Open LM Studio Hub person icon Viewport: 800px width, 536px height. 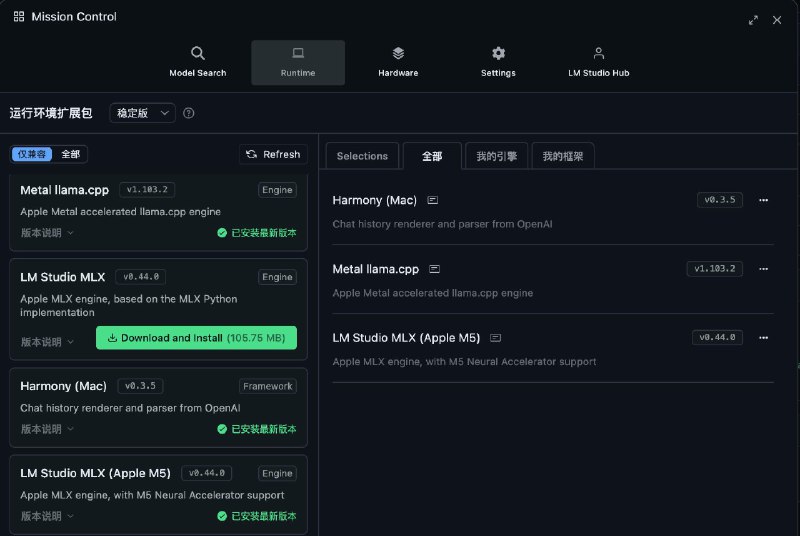point(598,54)
